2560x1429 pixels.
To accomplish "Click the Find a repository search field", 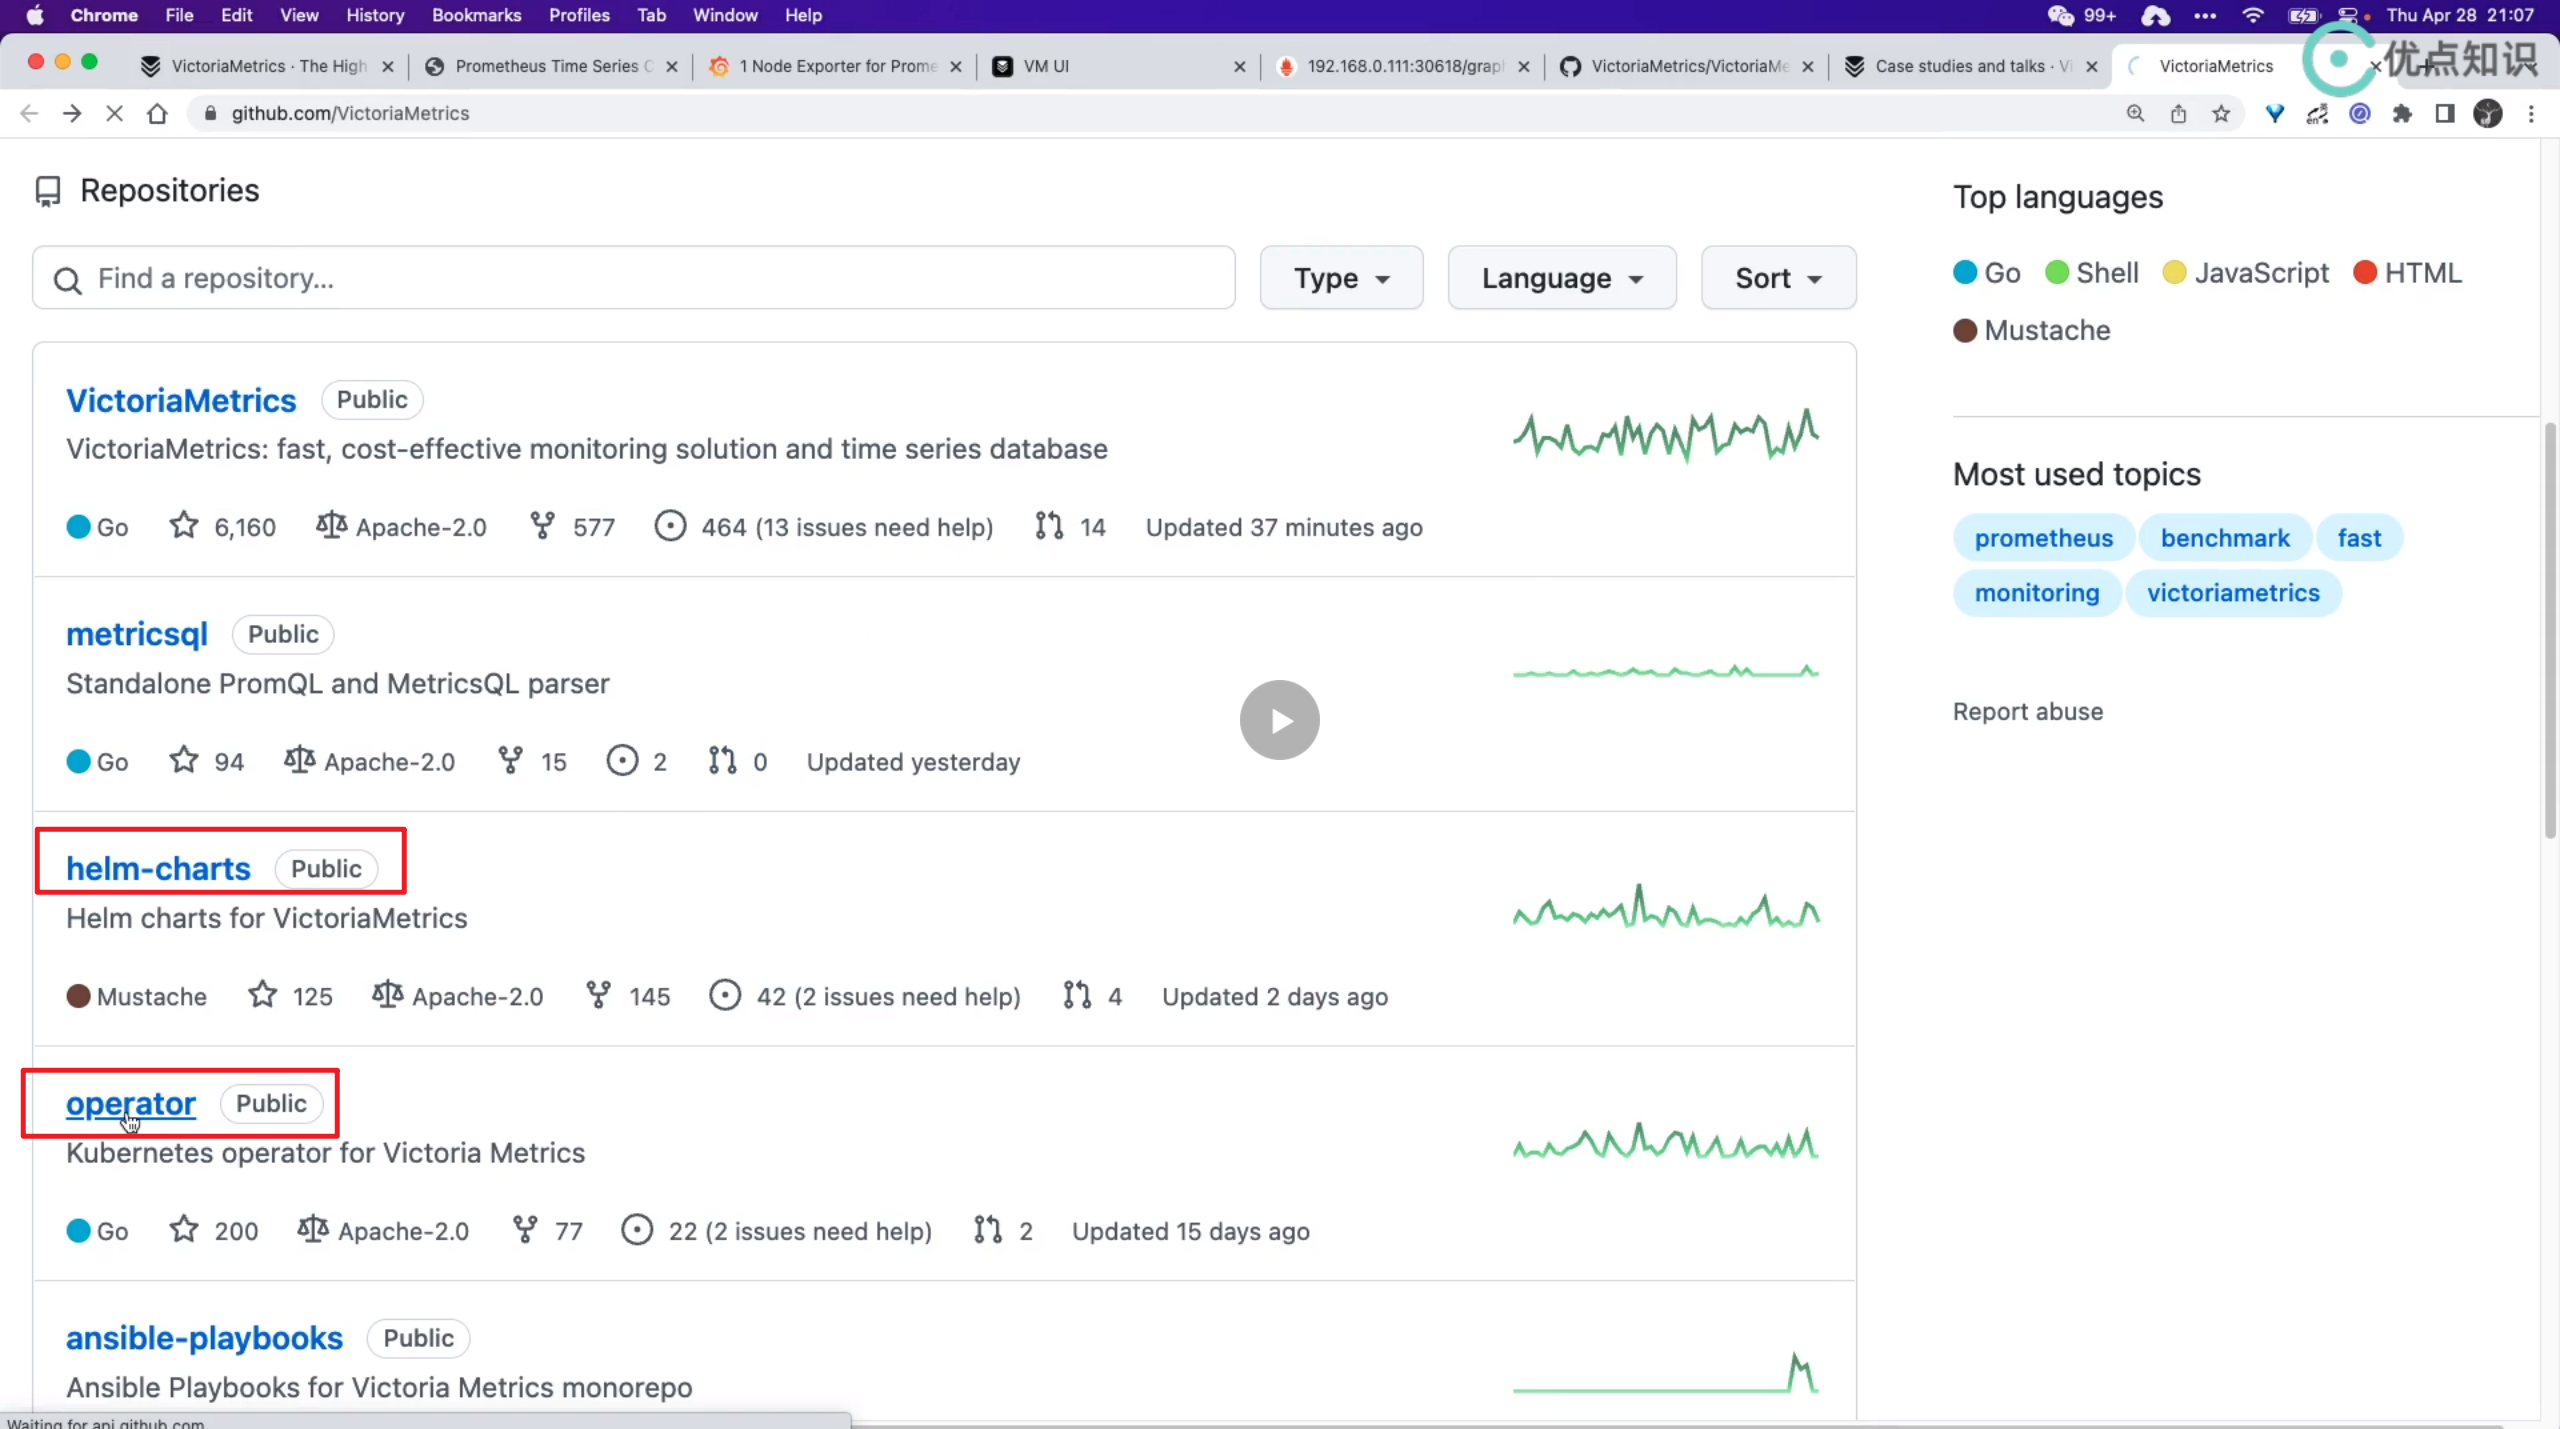I will tap(634, 278).
